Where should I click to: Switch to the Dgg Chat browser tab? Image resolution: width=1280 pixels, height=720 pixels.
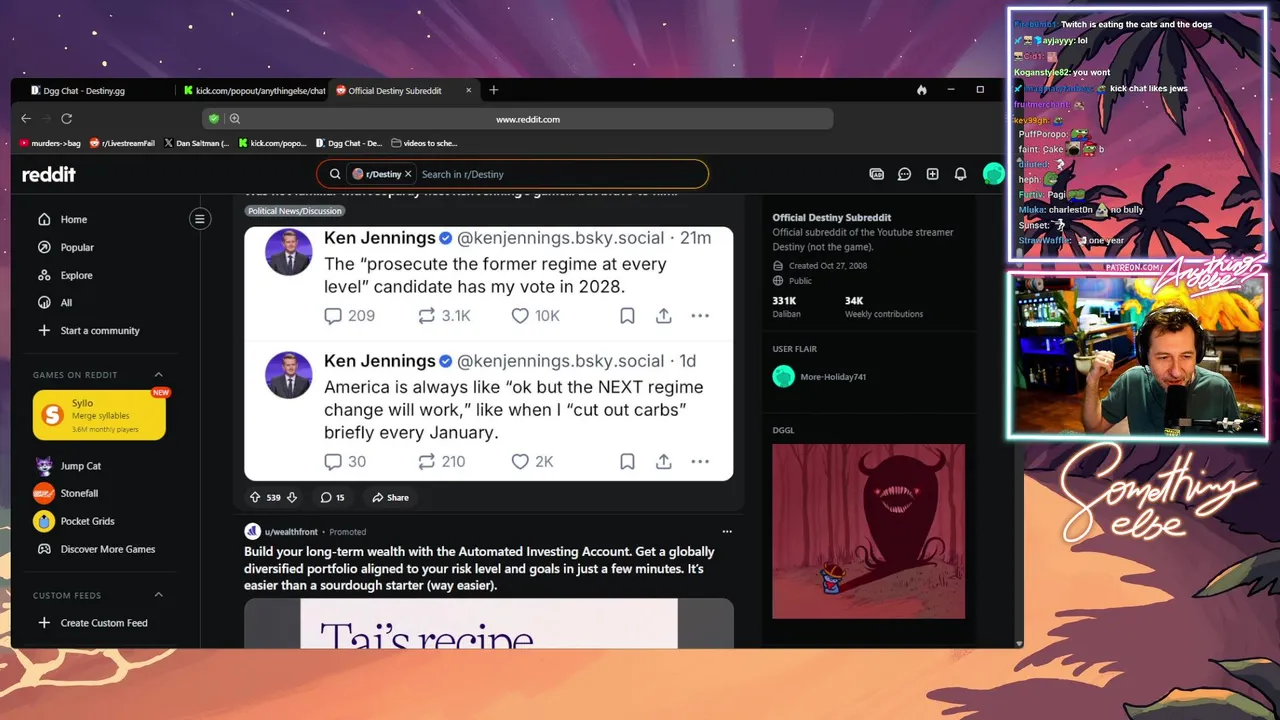[92, 90]
